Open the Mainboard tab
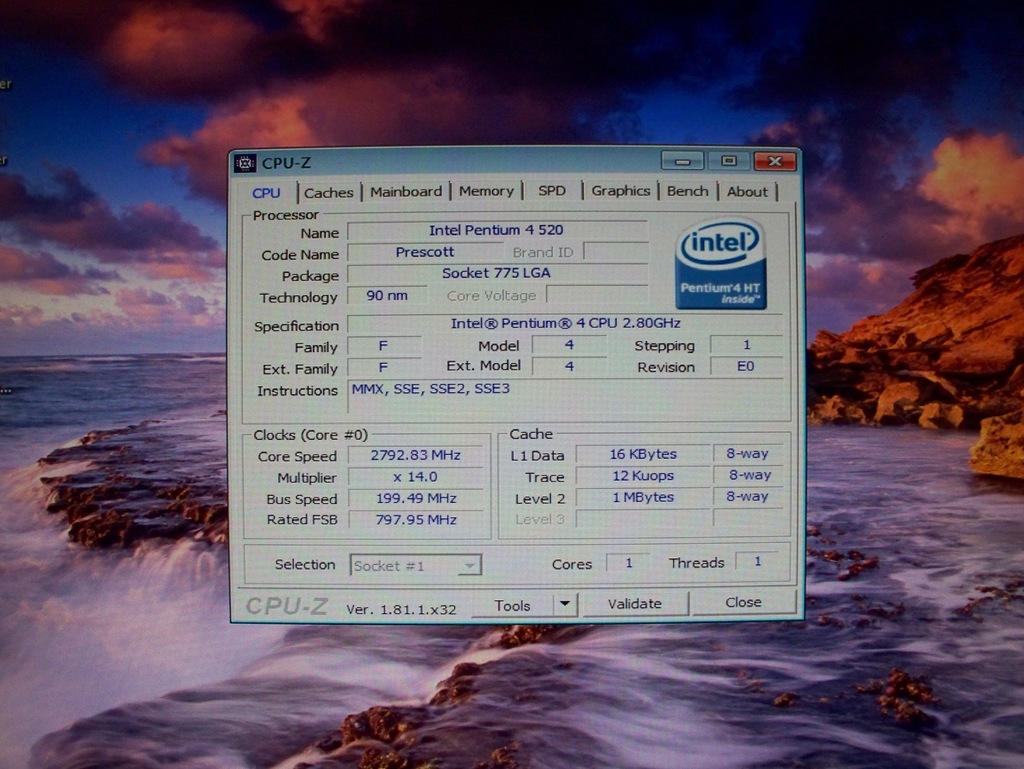Viewport: 1024px width, 769px height. [406, 192]
